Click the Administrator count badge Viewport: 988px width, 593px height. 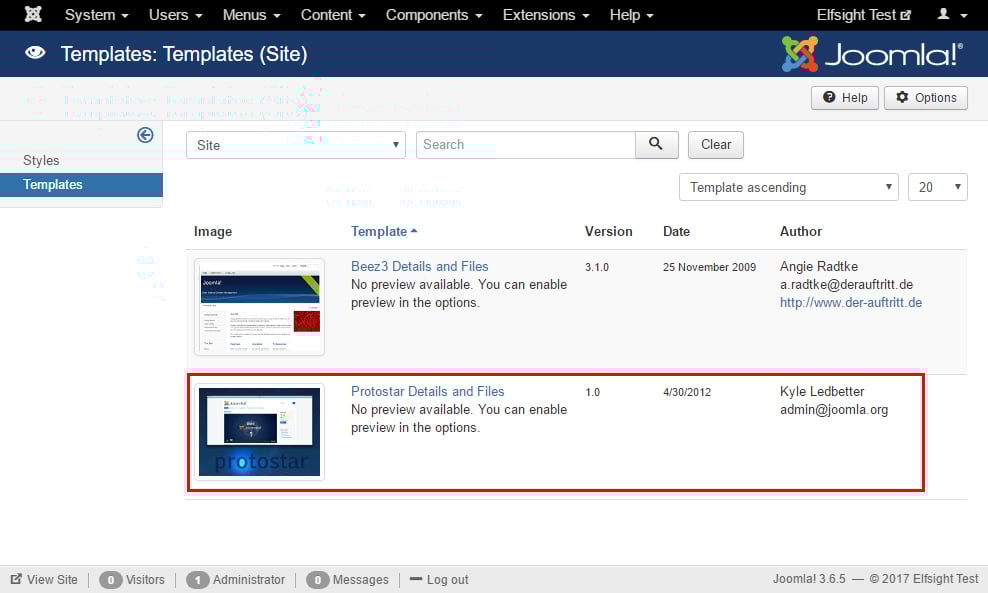pyautogui.click(x=198, y=580)
